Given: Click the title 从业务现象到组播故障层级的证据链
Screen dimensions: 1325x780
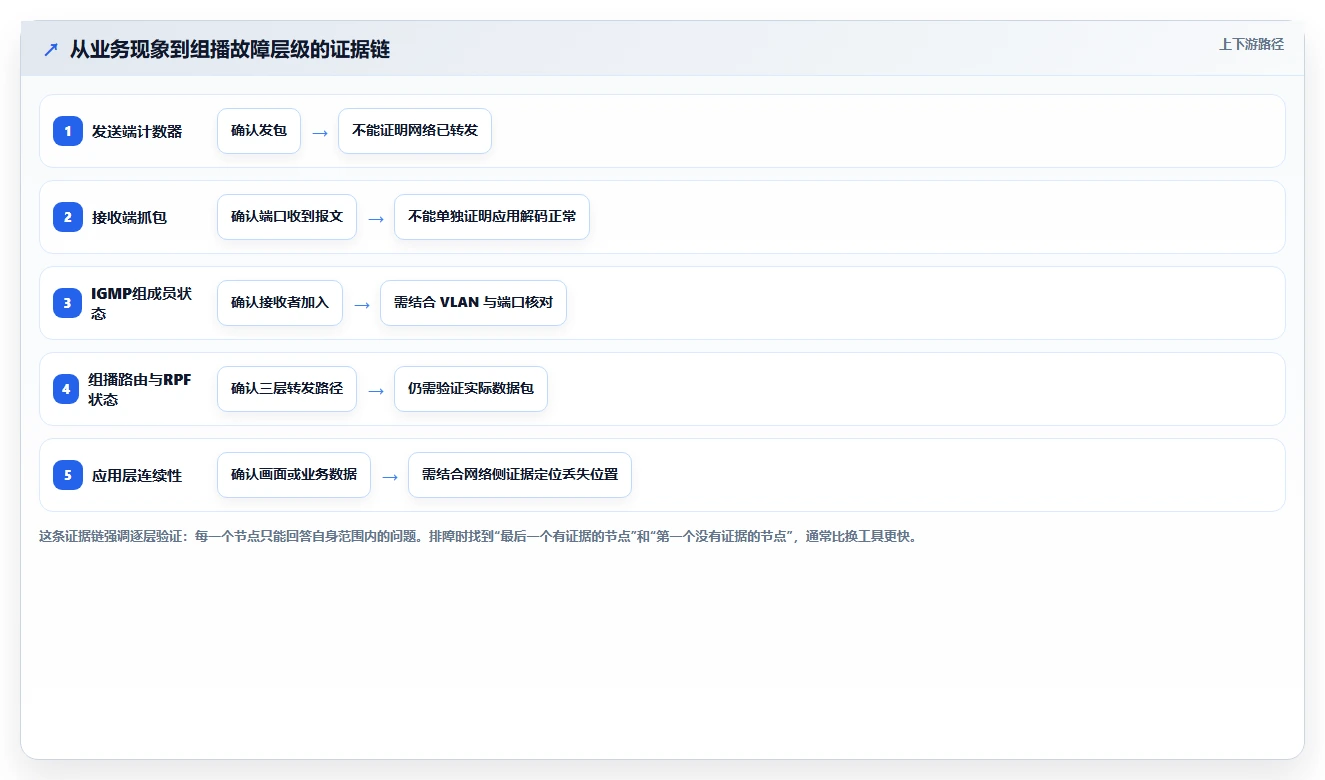Looking at the screenshot, I should click(230, 50).
